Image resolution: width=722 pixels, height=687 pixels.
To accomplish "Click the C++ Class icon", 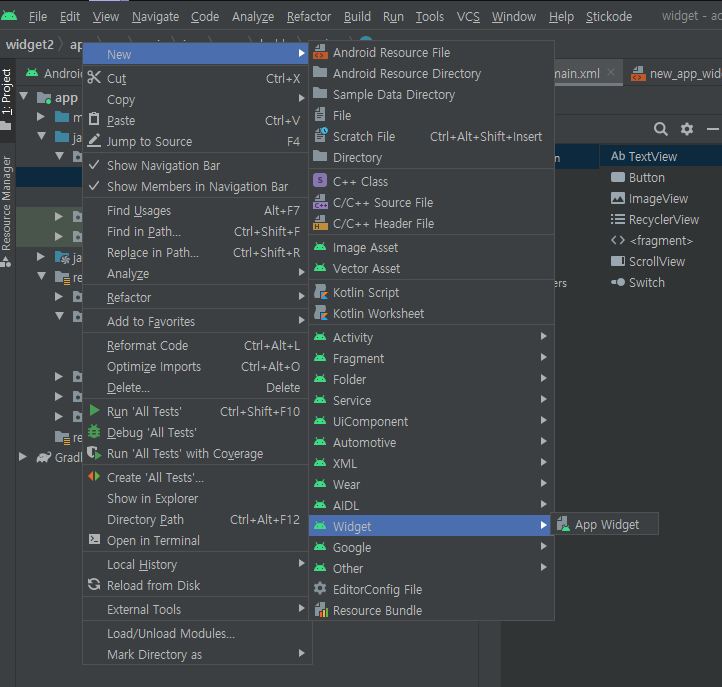I will click(x=320, y=180).
